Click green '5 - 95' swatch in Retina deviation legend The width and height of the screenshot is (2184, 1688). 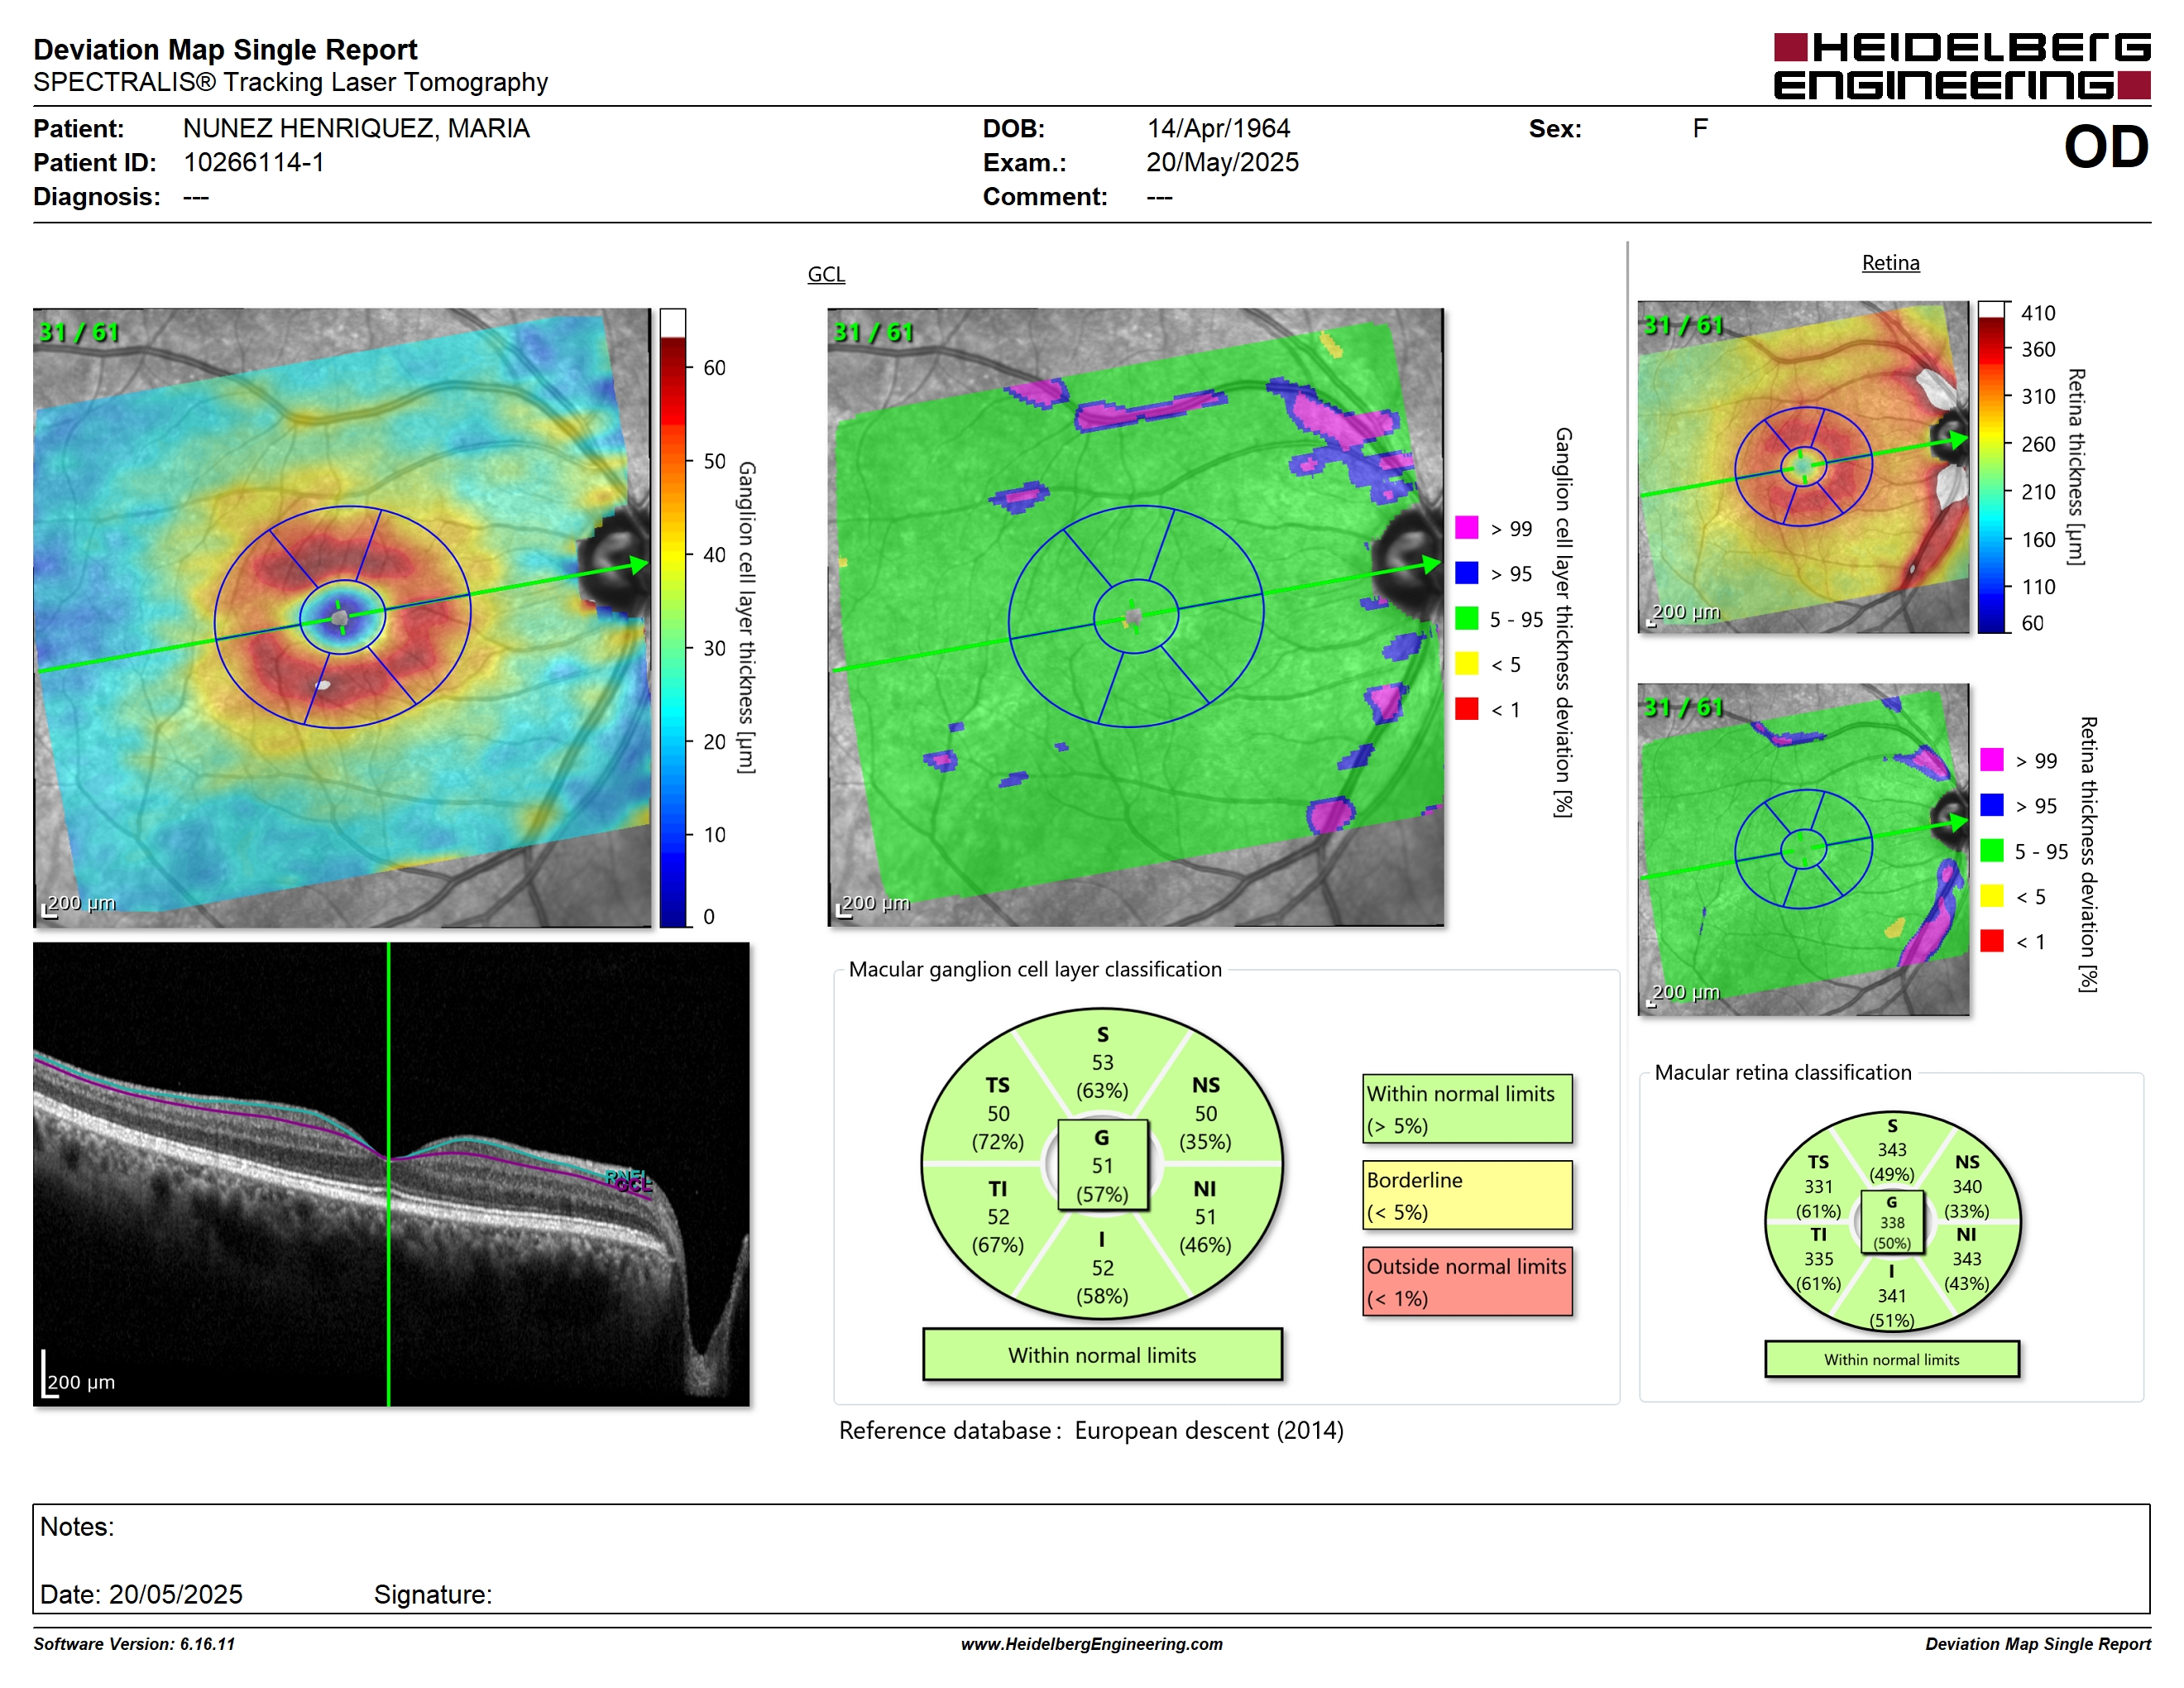[x=1991, y=849]
